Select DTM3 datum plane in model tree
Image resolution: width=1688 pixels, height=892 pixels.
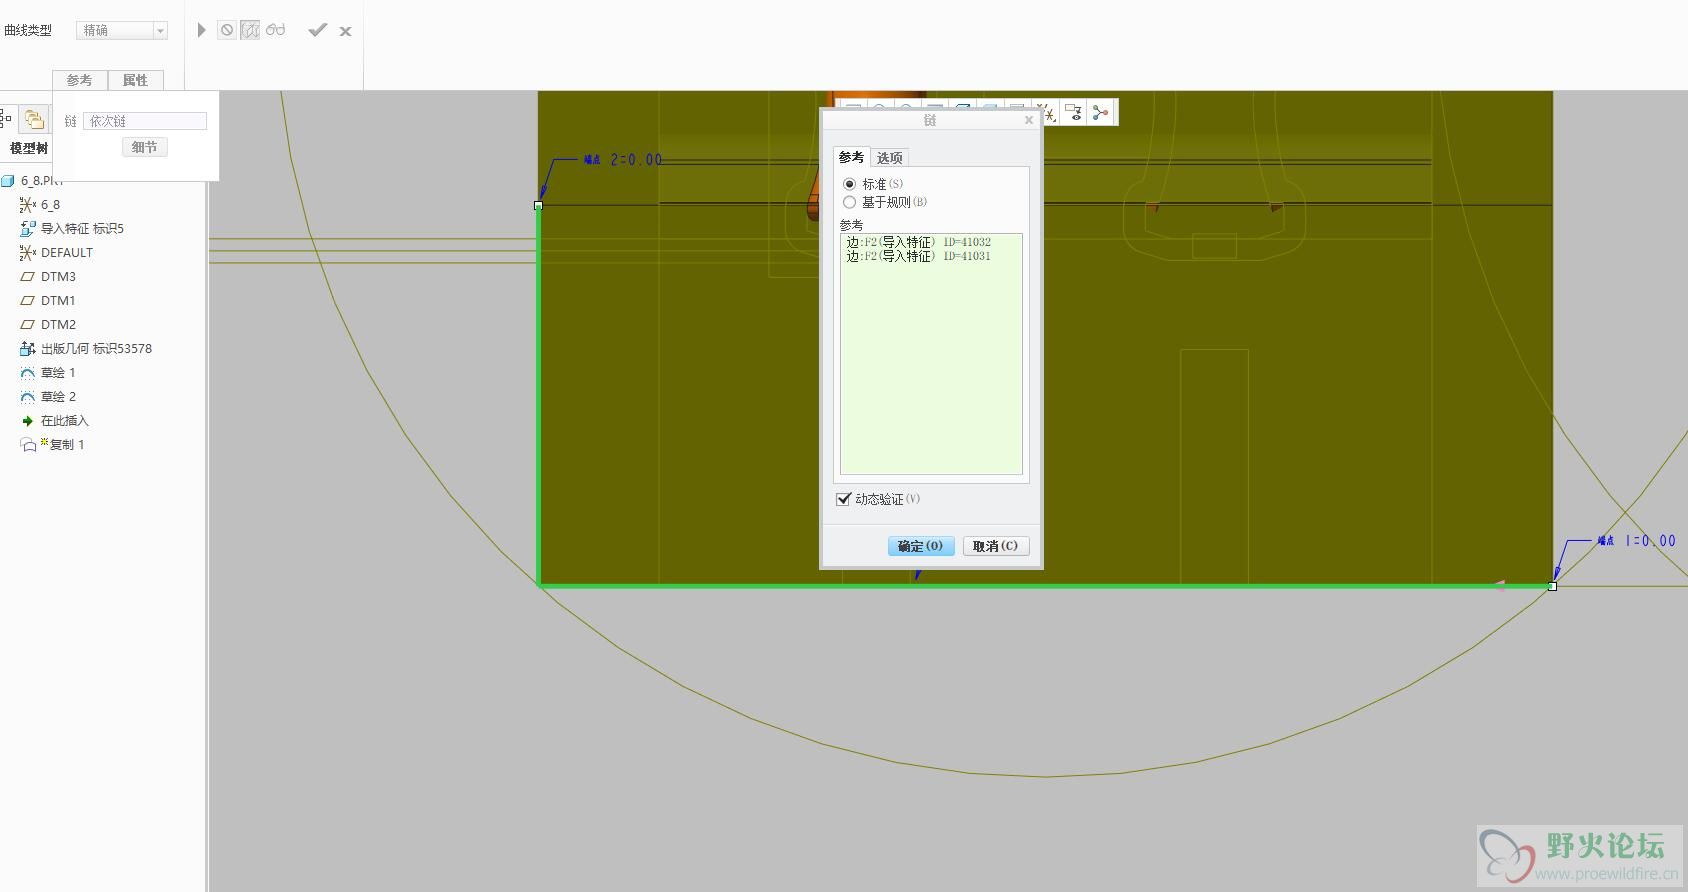[x=48, y=276]
